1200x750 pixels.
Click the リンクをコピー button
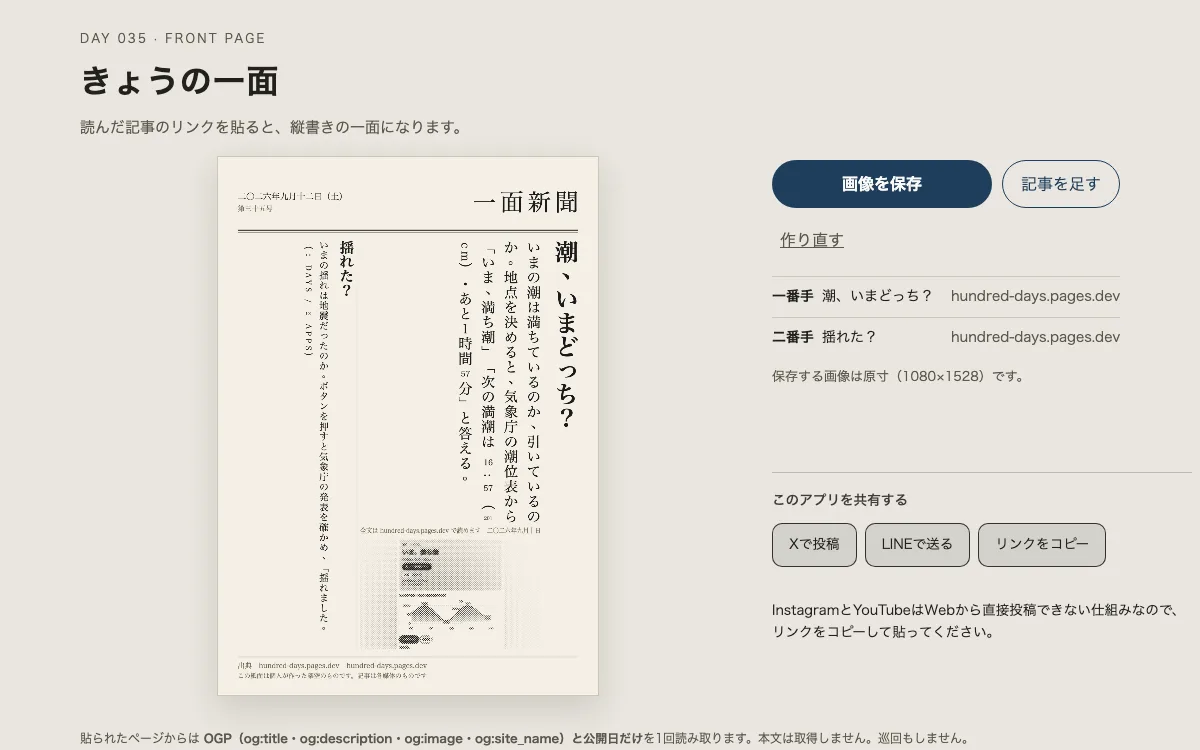coord(1041,545)
